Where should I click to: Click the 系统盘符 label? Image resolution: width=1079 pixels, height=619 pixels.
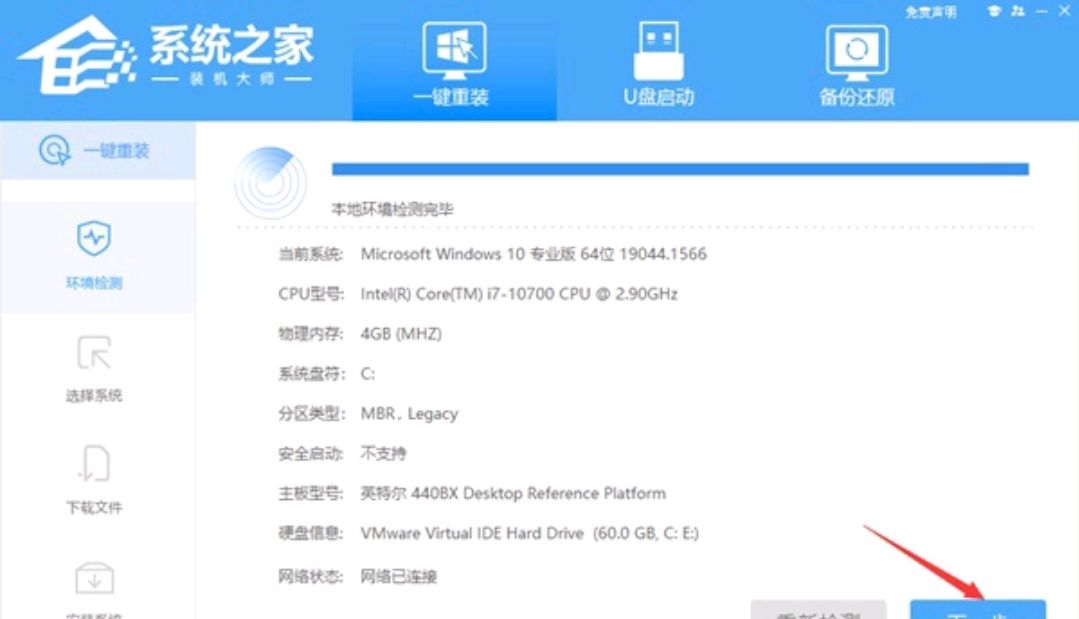pos(310,373)
